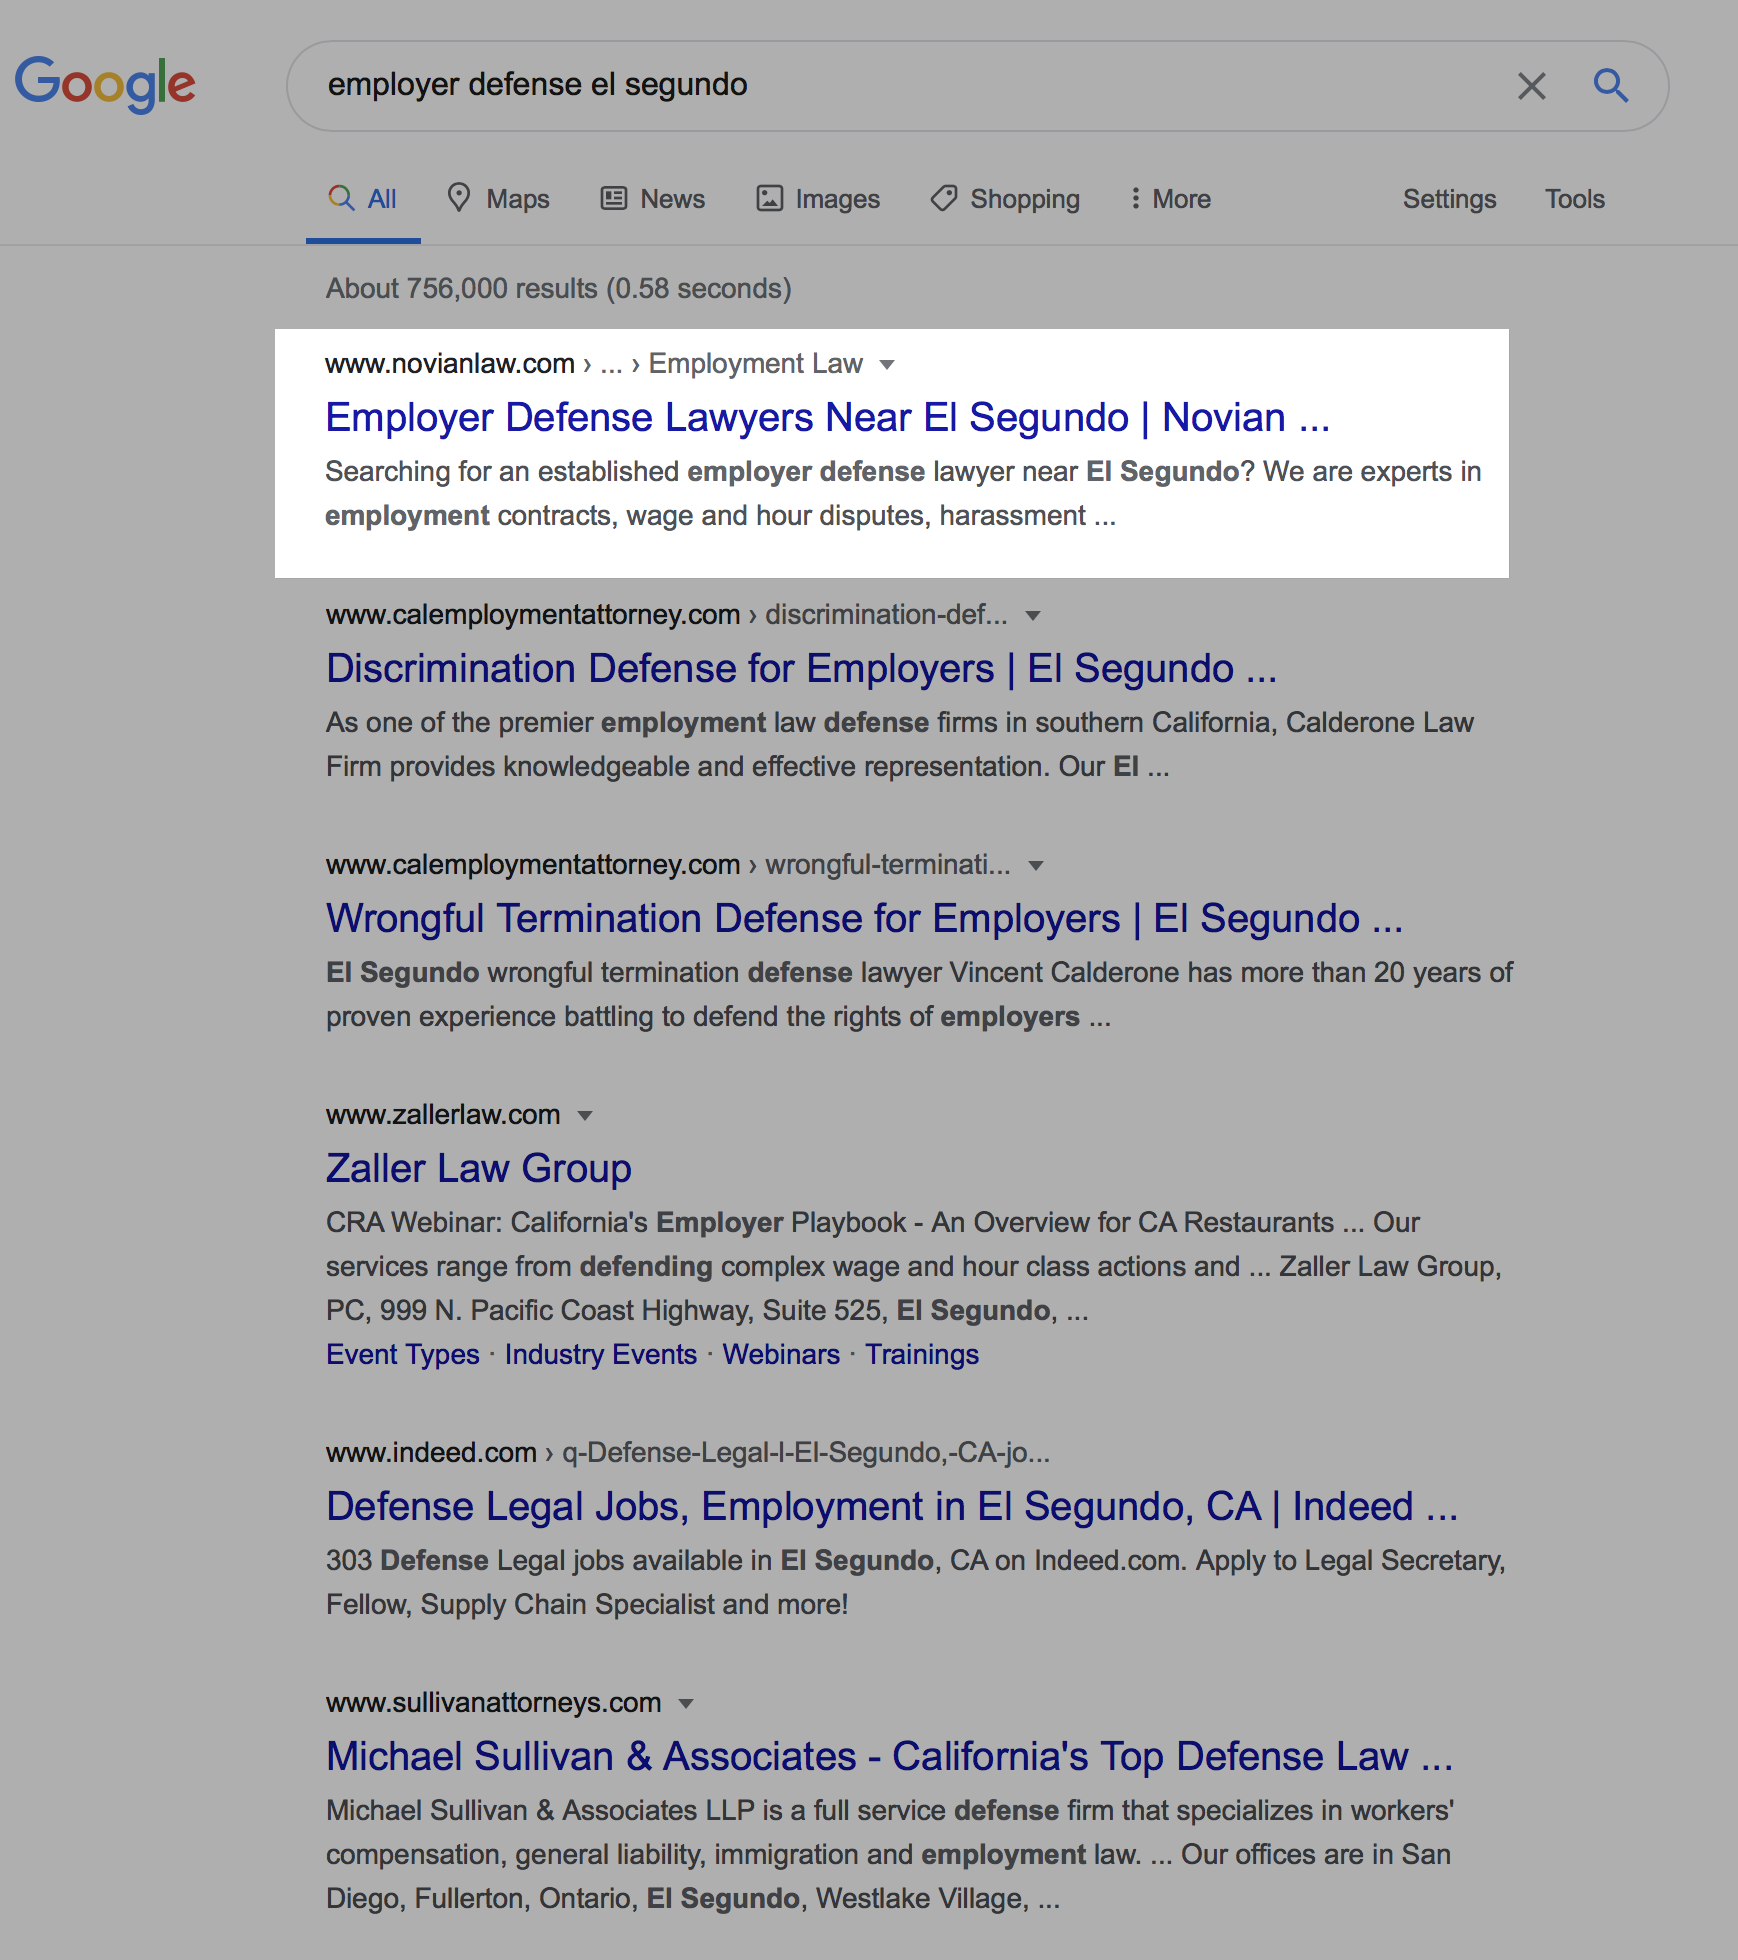Screen dimensions: 1738x1960
Task: Click into the search box text field
Action: (x=900, y=86)
